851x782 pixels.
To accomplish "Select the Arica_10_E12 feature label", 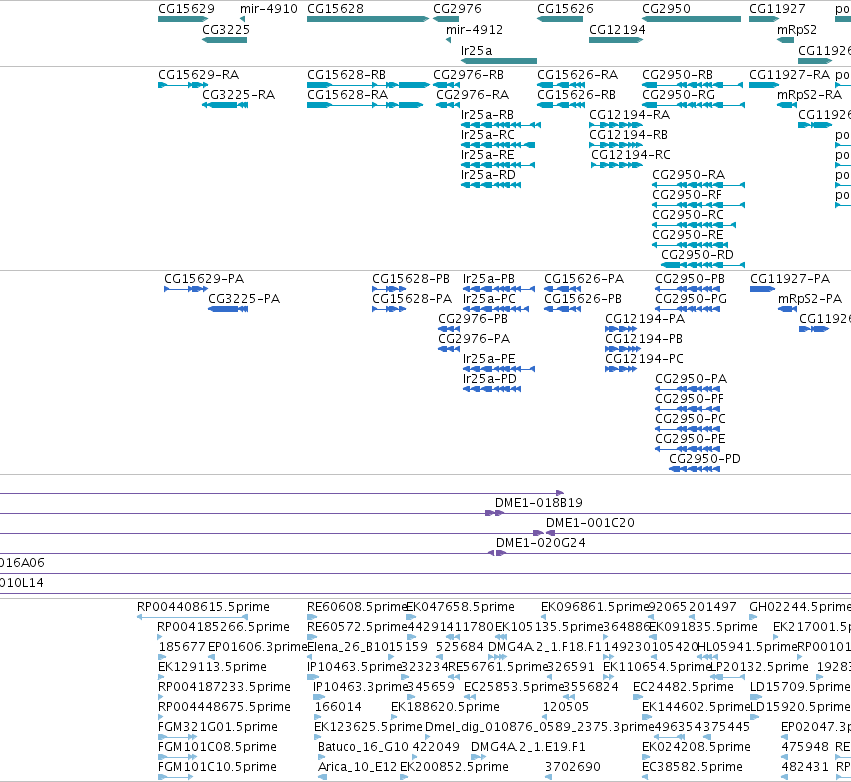I will [x=357, y=767].
